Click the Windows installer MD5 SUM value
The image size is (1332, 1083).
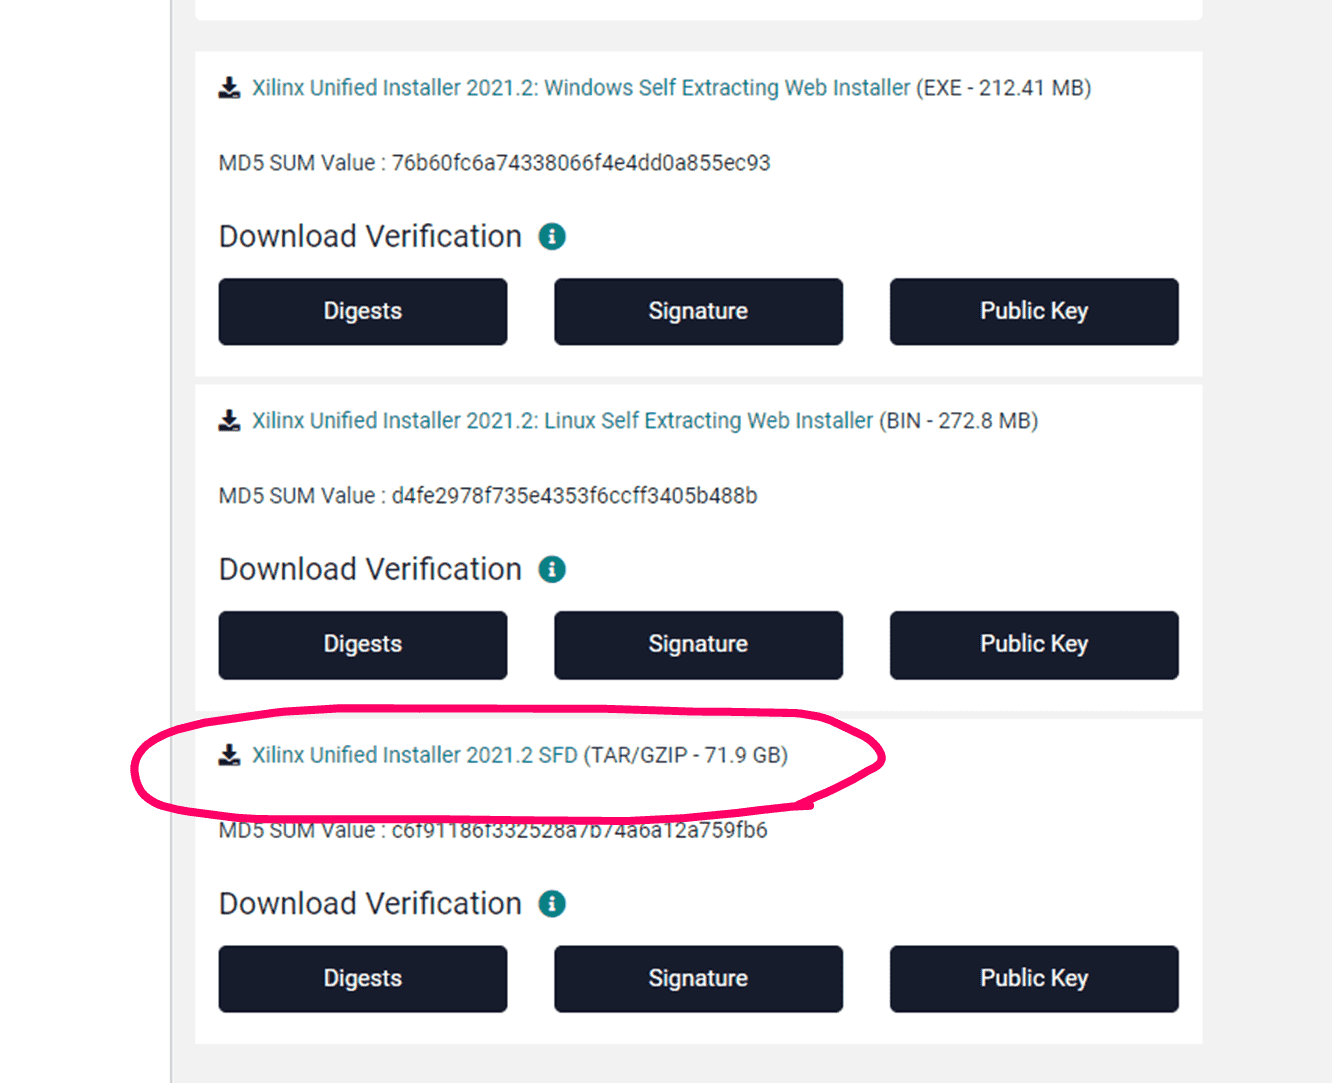[x=581, y=163]
